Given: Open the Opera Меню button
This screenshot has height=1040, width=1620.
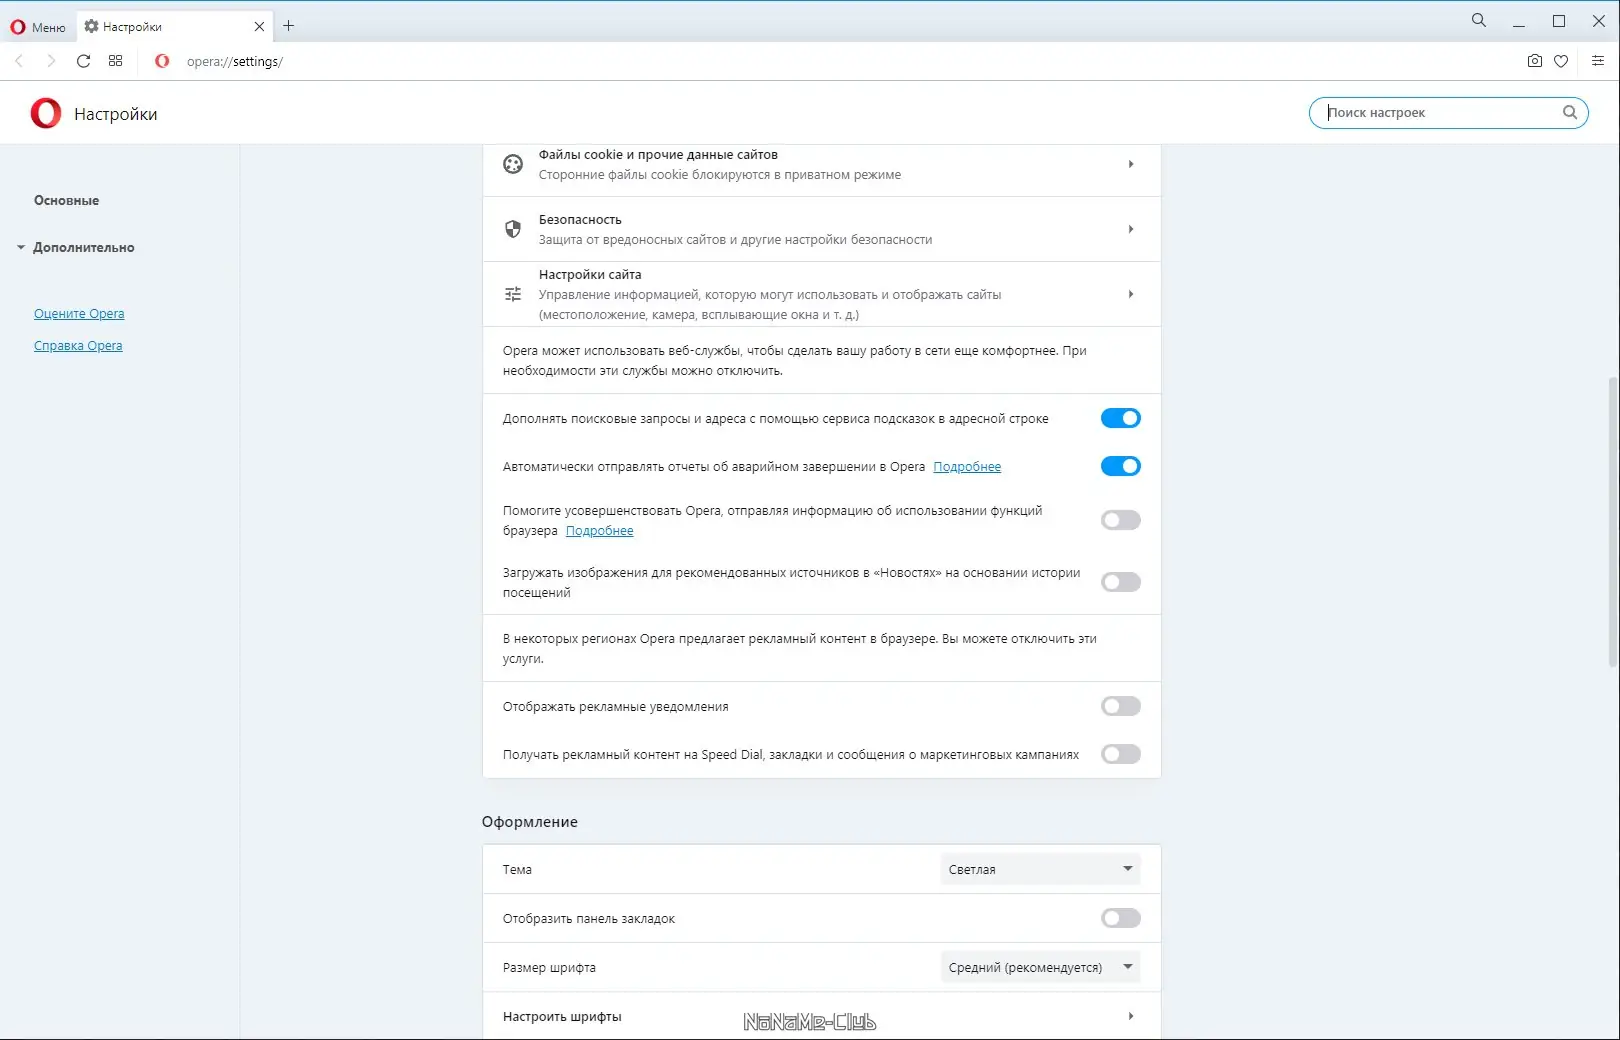Looking at the screenshot, I should [x=37, y=27].
